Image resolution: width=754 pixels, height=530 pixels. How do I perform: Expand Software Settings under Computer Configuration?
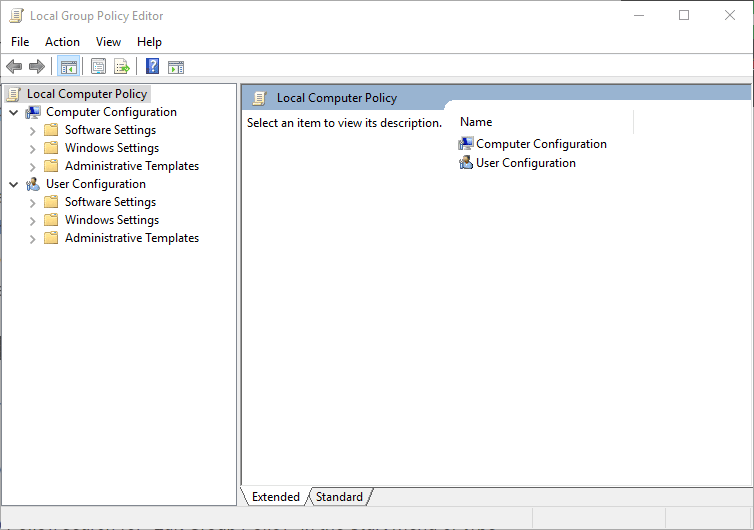tap(32, 131)
